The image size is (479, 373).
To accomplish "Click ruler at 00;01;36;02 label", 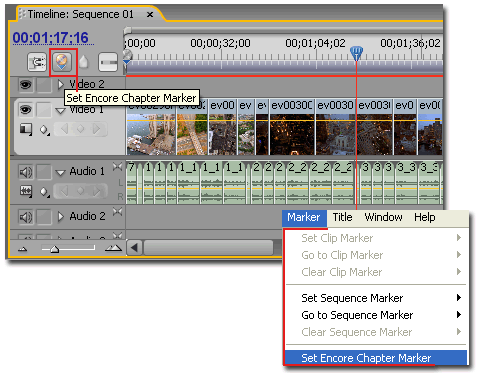I will coord(410,43).
